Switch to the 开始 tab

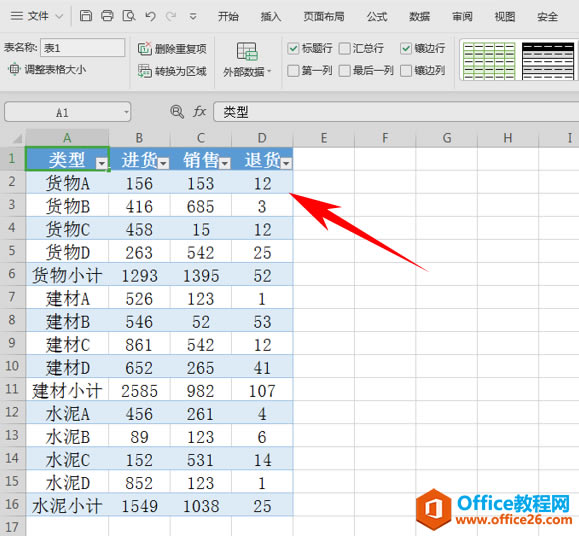[x=228, y=17]
